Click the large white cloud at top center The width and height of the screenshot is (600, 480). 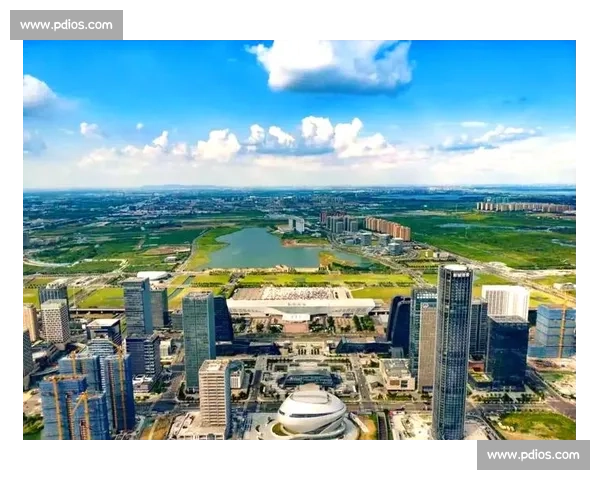pyautogui.click(x=335, y=65)
